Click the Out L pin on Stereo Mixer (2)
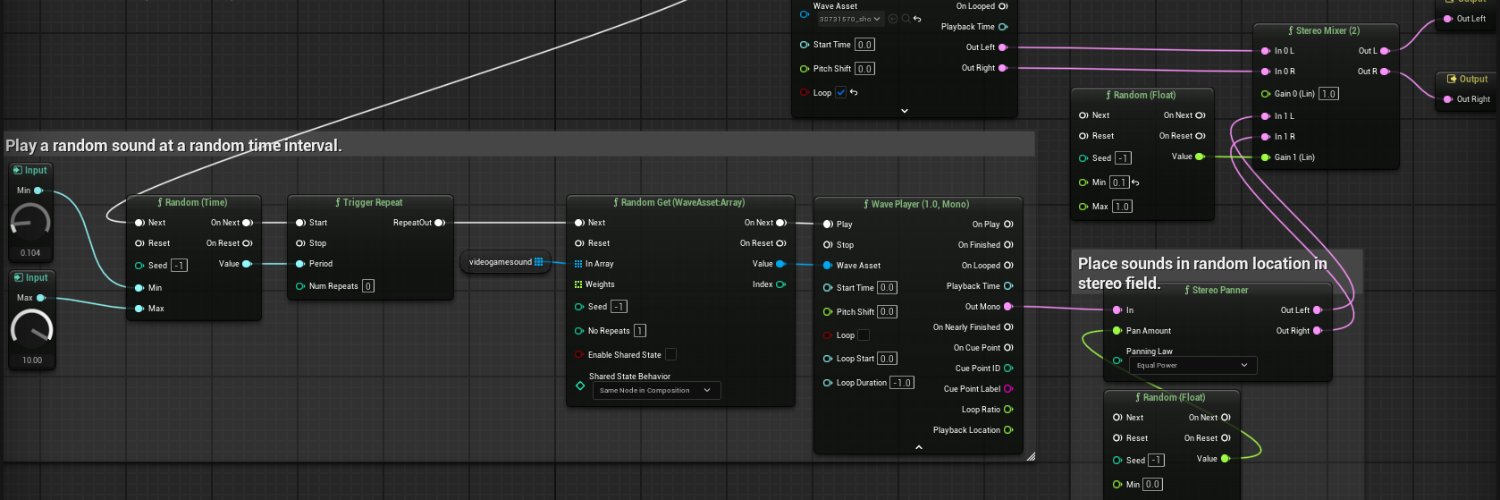Viewport: 1500px width, 500px height. click(1385, 50)
